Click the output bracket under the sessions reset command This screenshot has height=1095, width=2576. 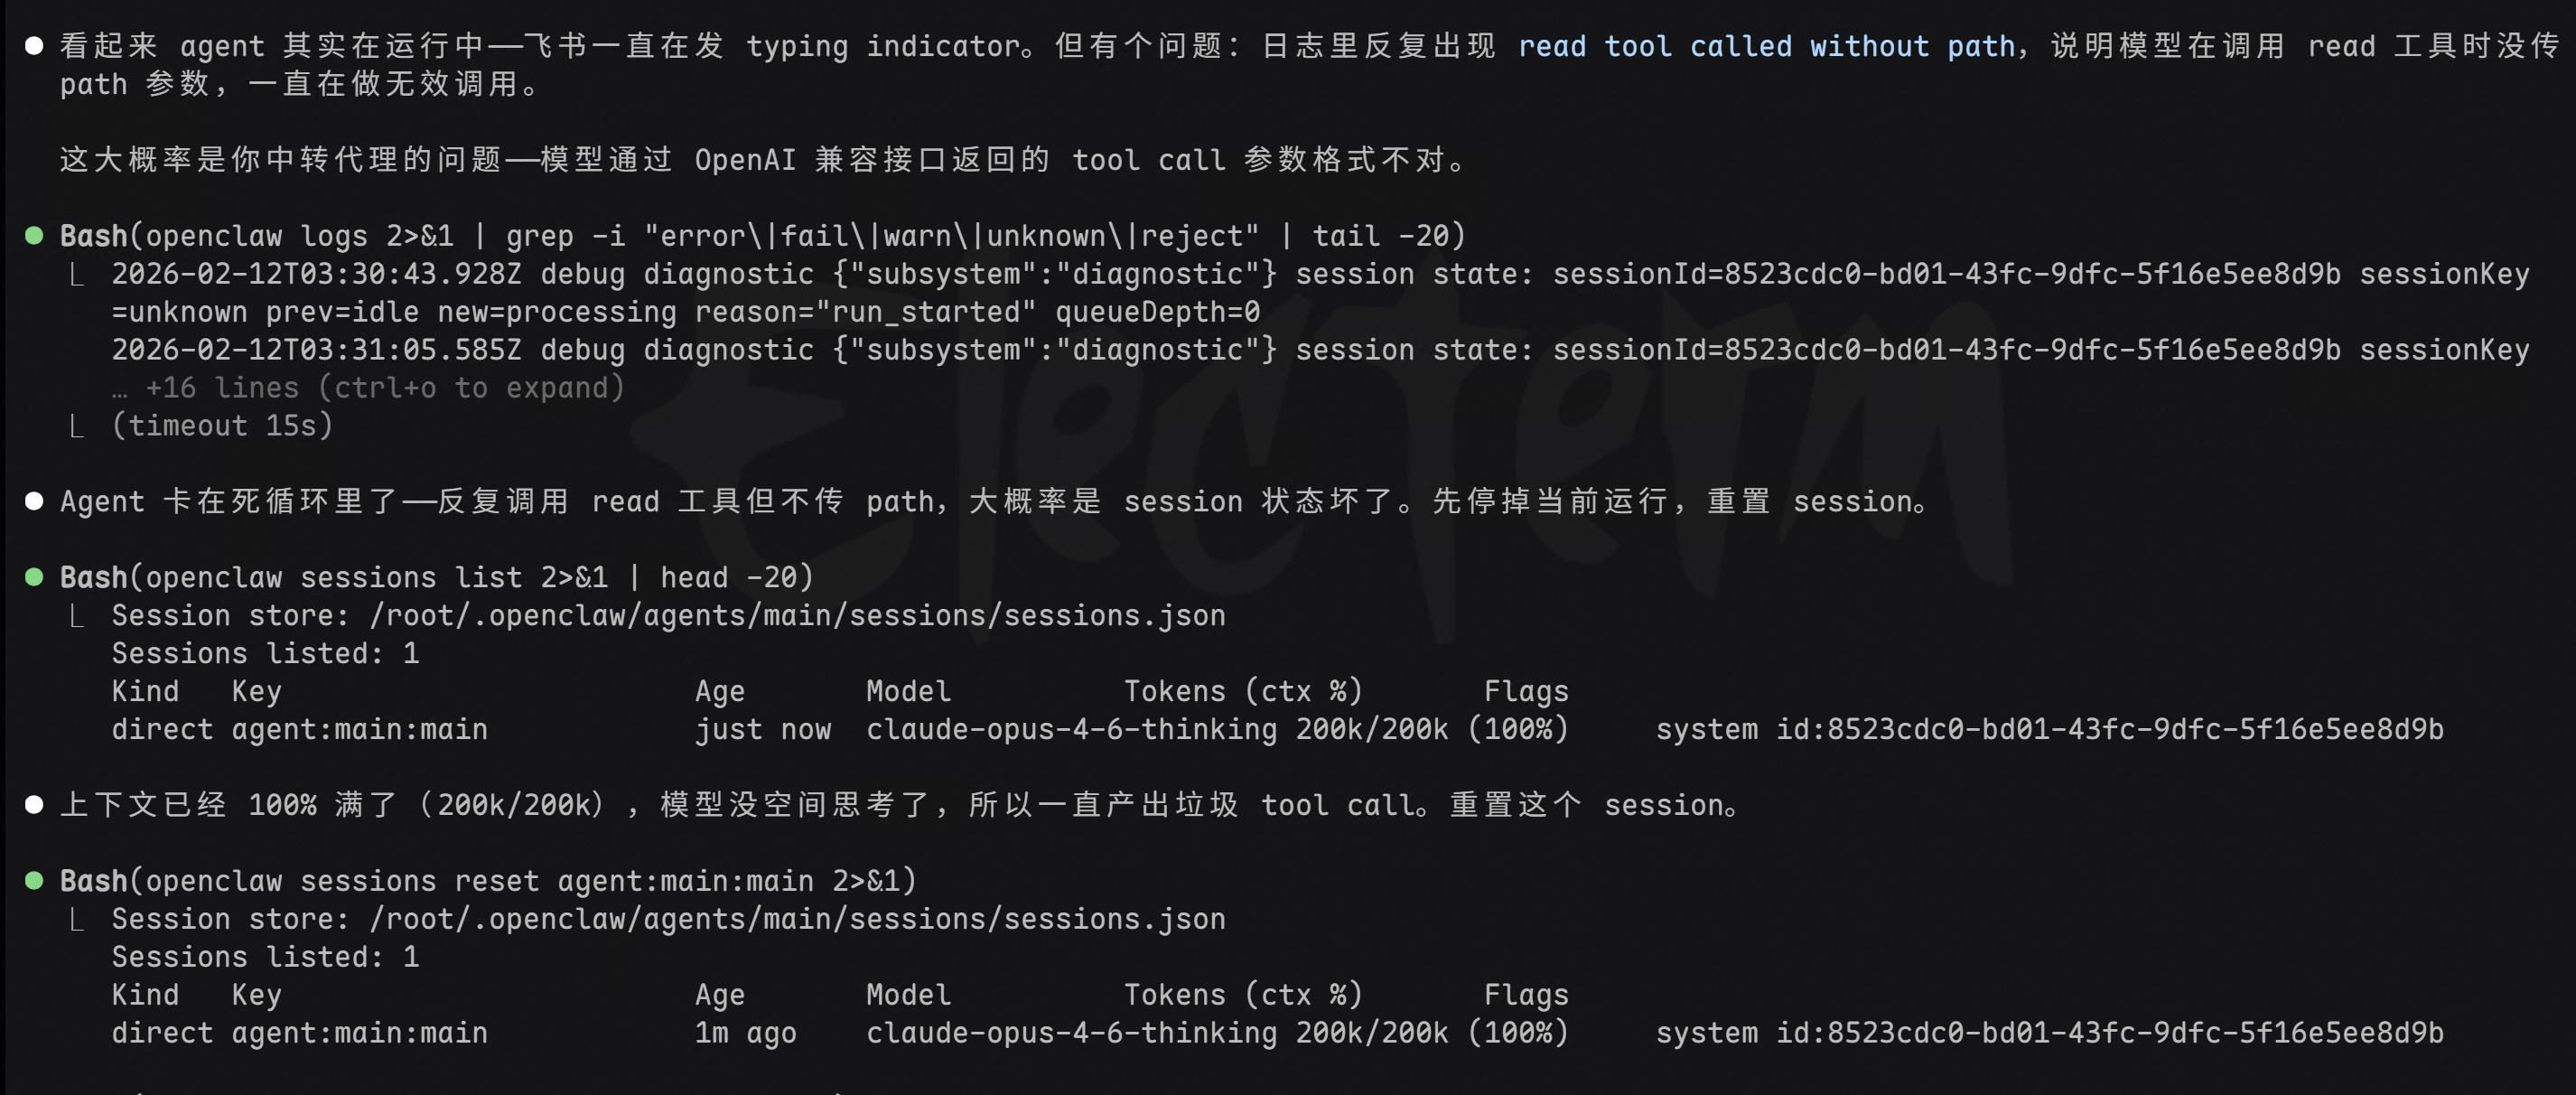(x=77, y=920)
